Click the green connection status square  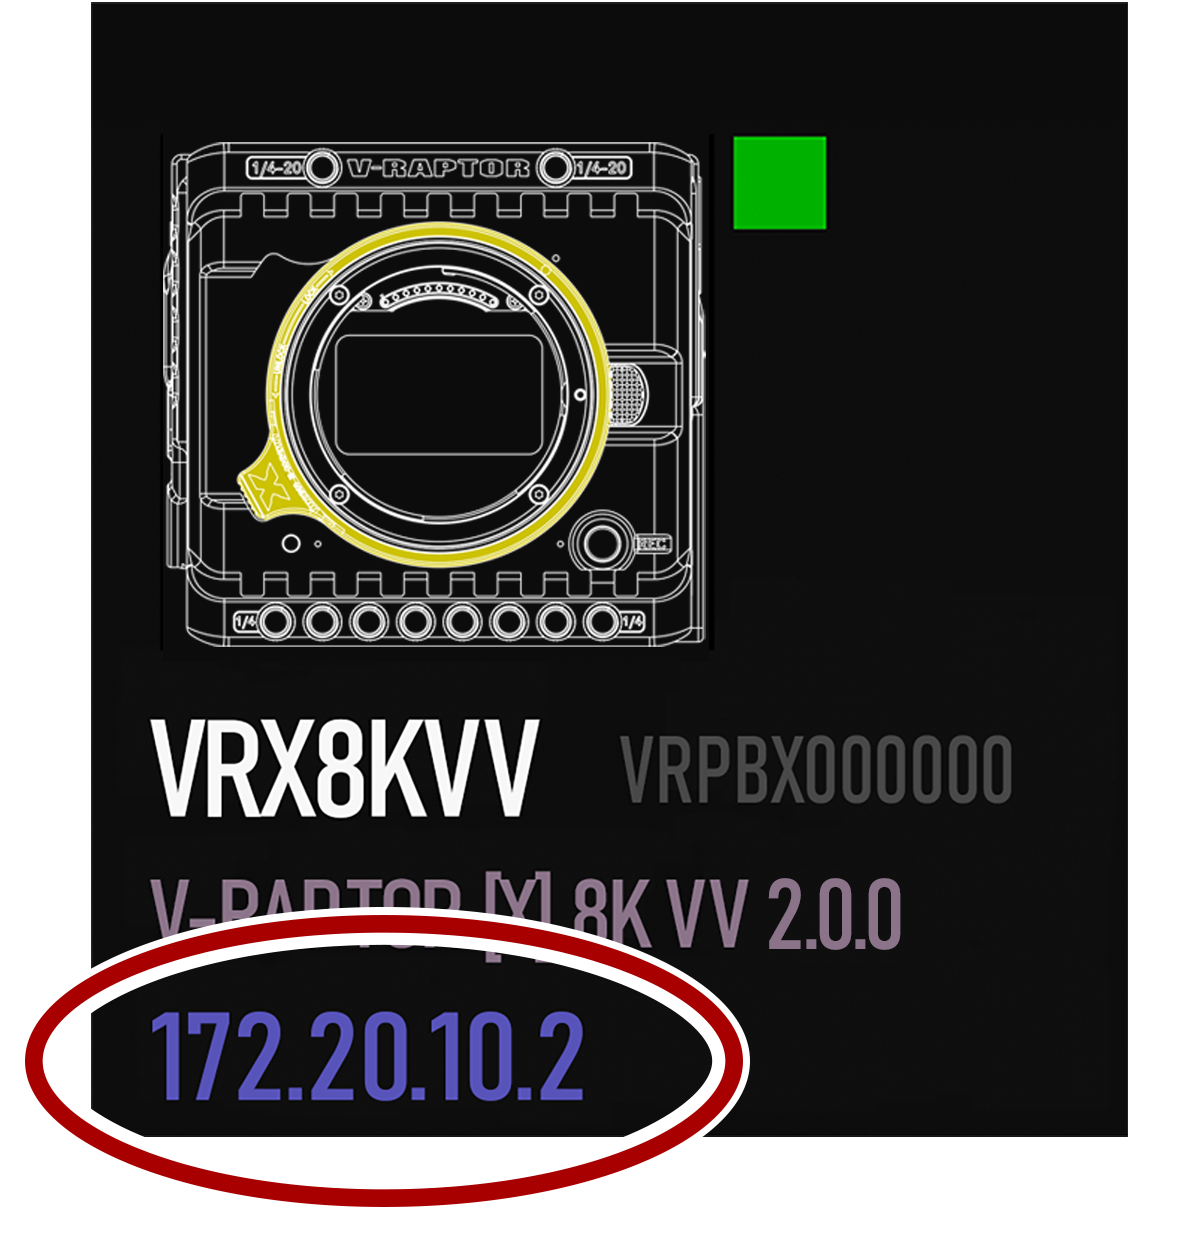pos(779,182)
